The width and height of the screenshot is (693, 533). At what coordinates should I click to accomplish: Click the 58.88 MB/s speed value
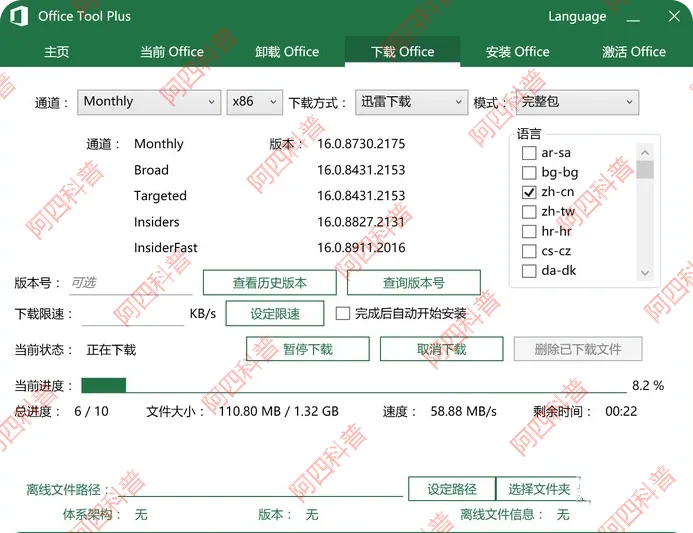click(x=464, y=411)
